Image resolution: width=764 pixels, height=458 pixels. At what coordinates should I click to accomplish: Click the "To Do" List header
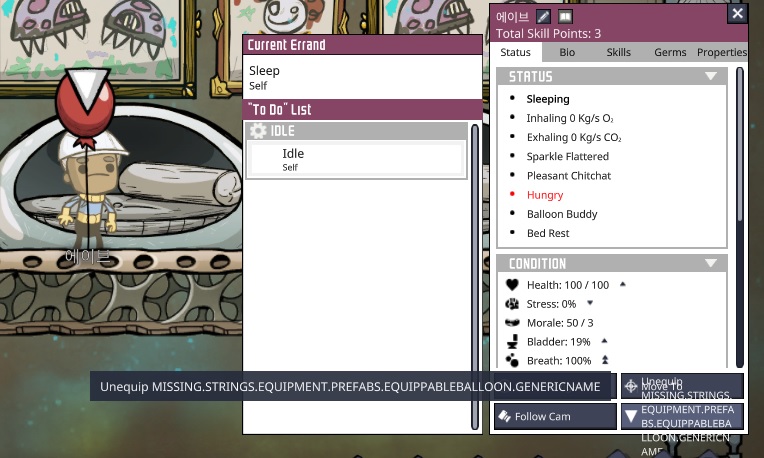point(362,110)
